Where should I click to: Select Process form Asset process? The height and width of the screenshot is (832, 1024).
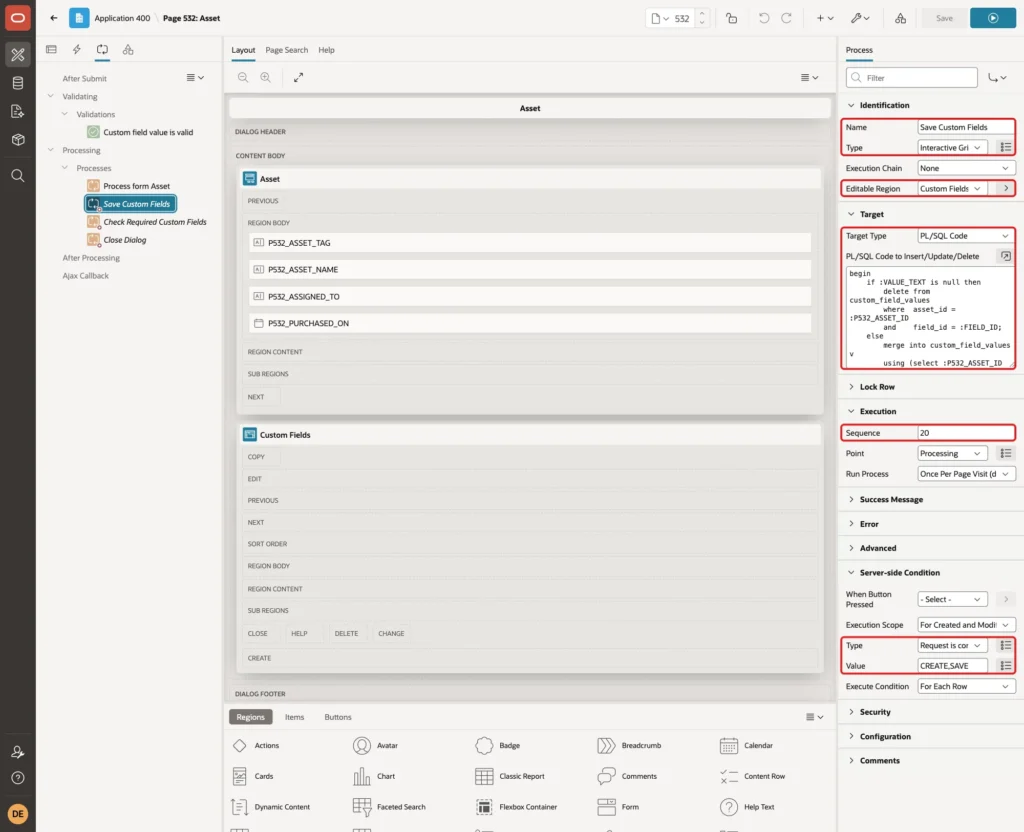click(136, 186)
